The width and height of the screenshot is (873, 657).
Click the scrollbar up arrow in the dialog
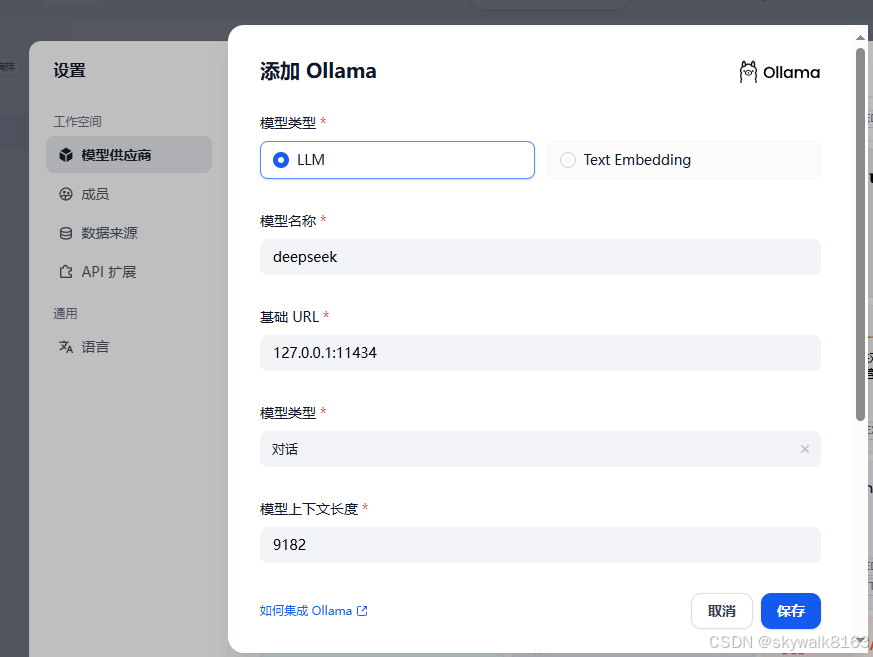pos(860,37)
